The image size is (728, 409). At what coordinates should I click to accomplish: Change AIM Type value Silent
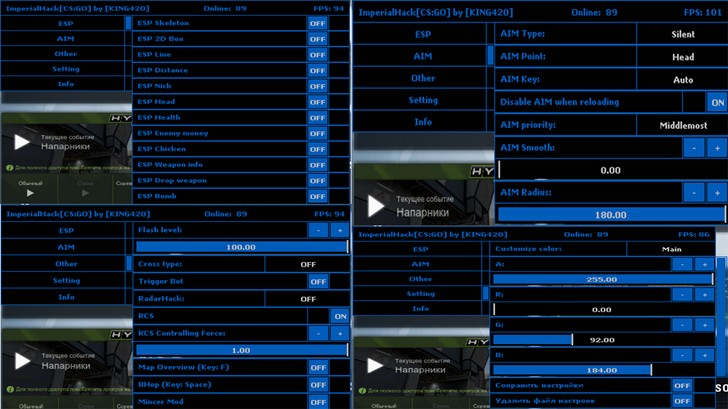(x=682, y=34)
